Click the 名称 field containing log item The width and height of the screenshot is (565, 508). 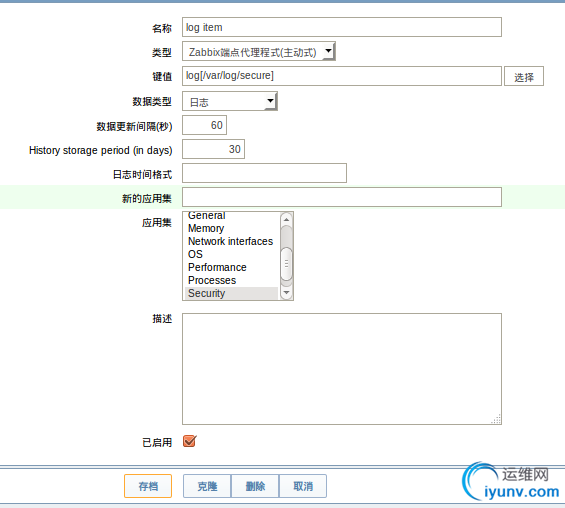point(342,27)
